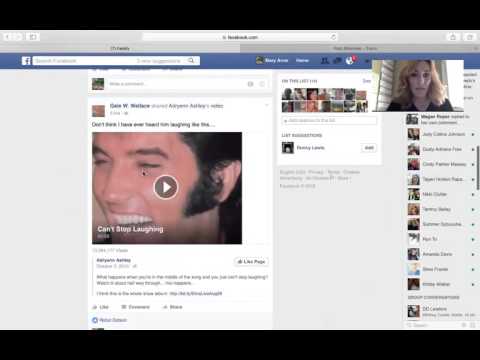Open account menu dropdown arrow in blue bar
Screen dimensions: 480x360
point(367,61)
